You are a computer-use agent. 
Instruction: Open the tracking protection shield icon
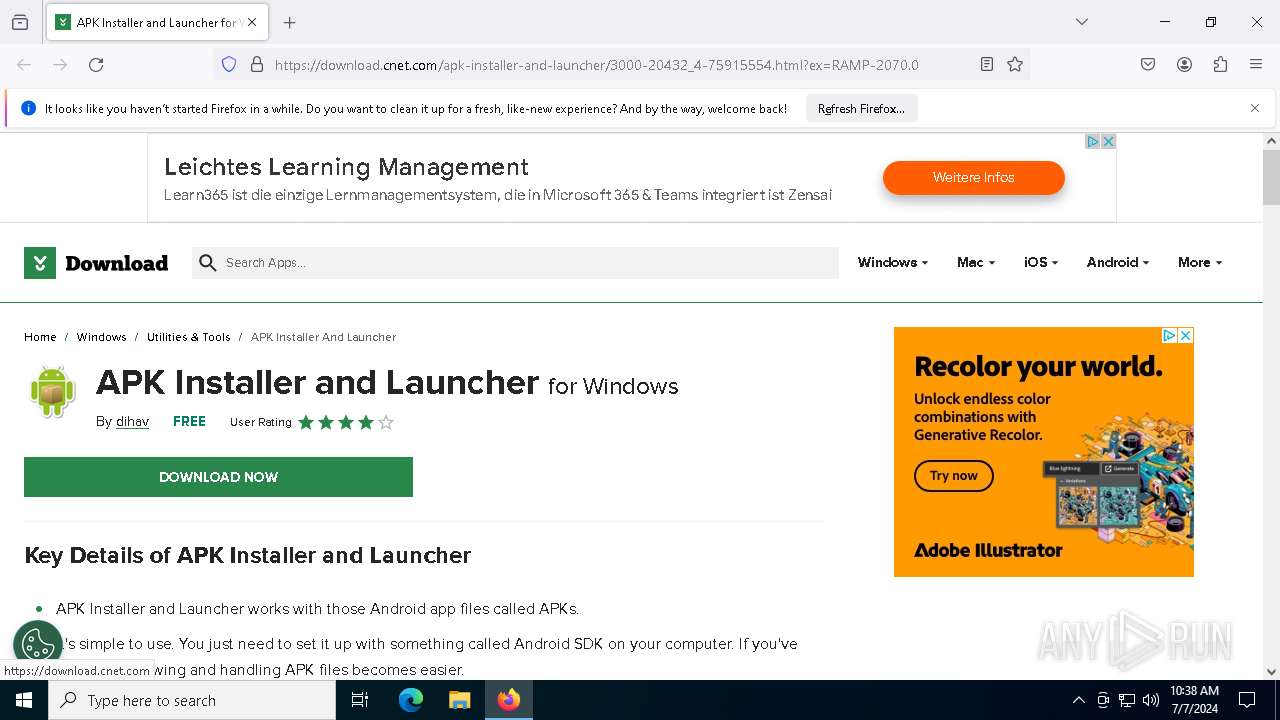(229, 65)
